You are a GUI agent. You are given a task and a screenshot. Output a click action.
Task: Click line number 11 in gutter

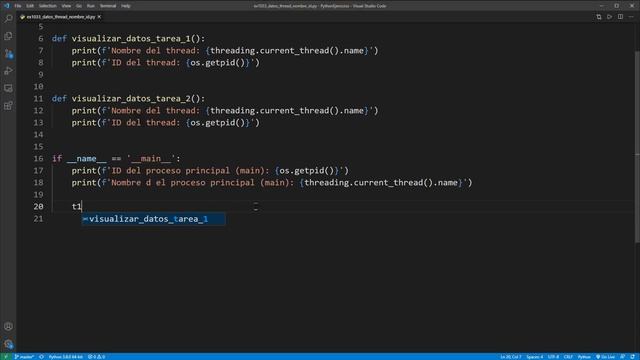[38, 99]
